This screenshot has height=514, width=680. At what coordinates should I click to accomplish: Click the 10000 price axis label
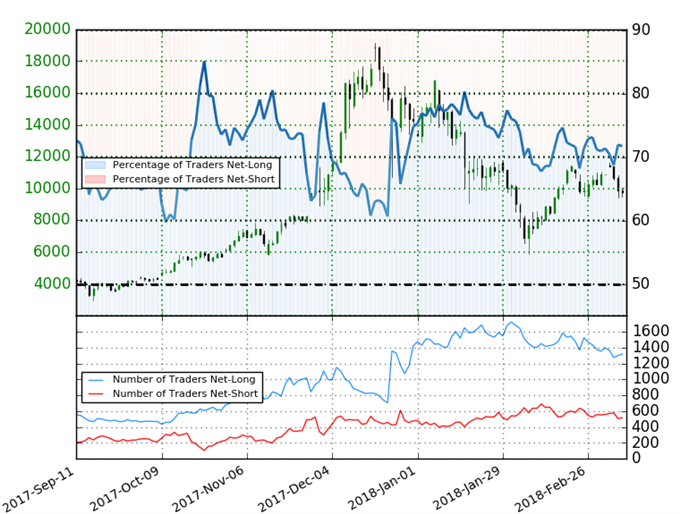point(47,188)
